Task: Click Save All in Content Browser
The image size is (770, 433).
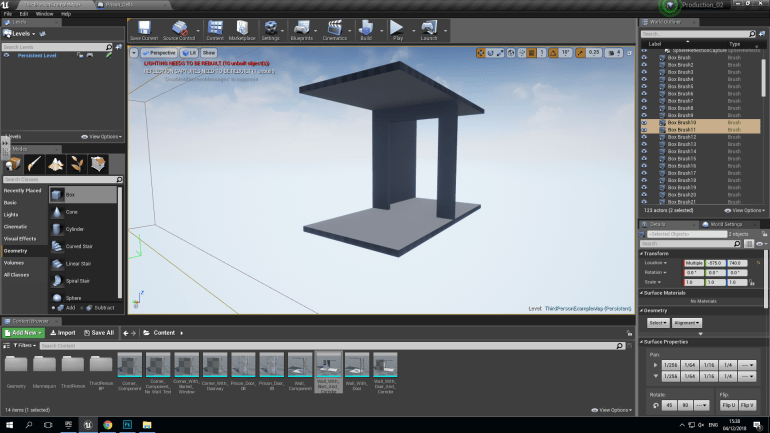Action: [x=99, y=333]
